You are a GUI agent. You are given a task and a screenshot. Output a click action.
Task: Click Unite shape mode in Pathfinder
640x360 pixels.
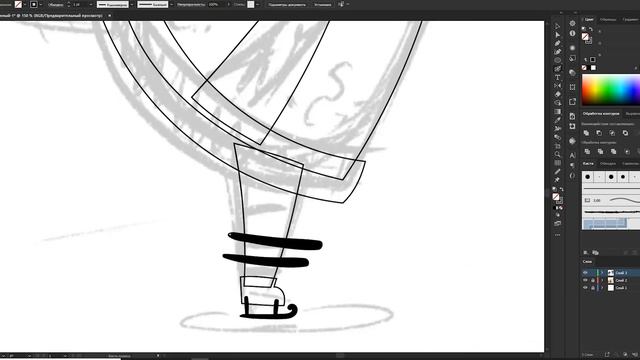pos(587,133)
